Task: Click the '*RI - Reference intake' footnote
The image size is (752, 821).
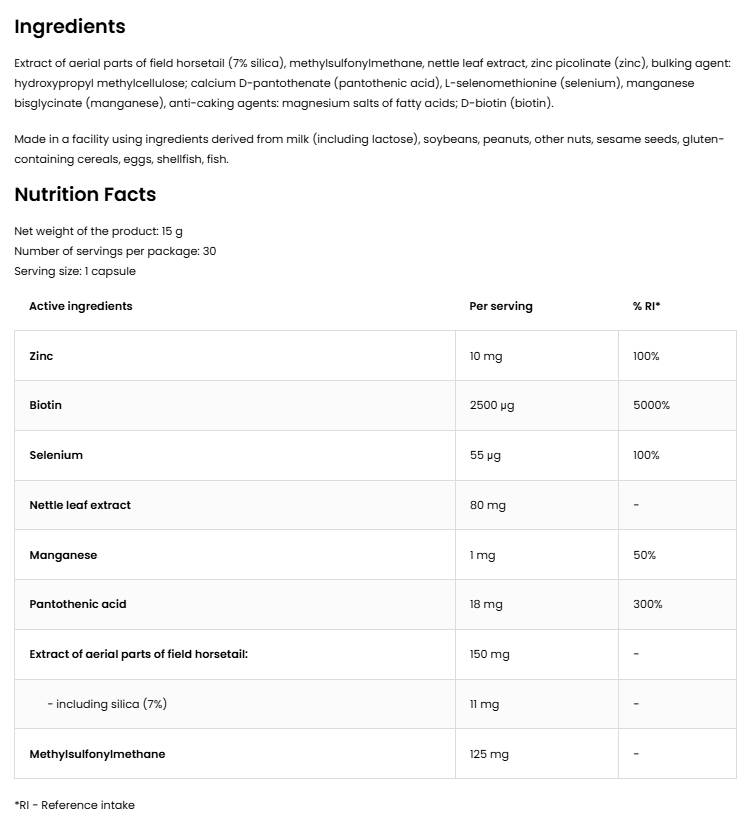Action: point(74,805)
